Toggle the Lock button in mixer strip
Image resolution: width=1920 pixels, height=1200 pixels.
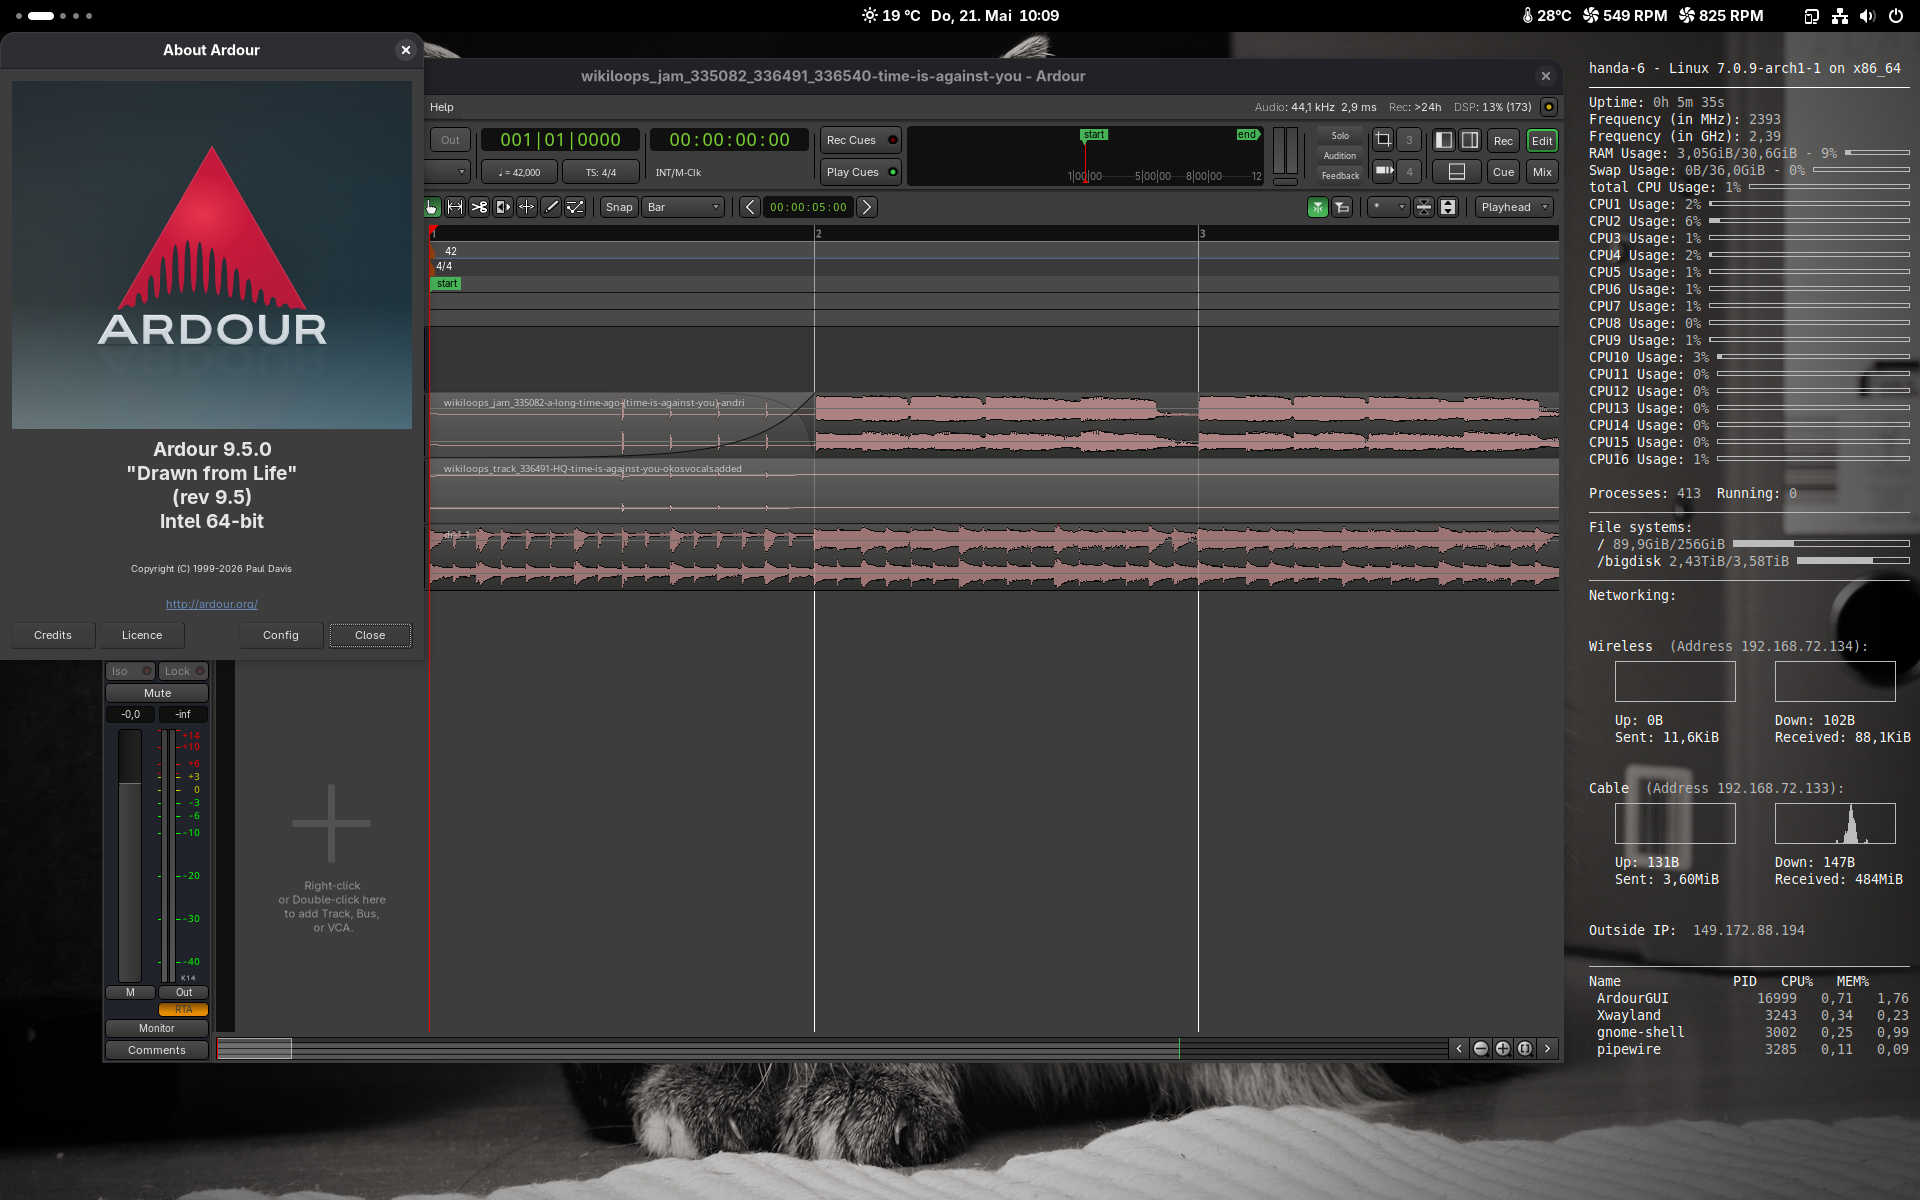[183, 671]
